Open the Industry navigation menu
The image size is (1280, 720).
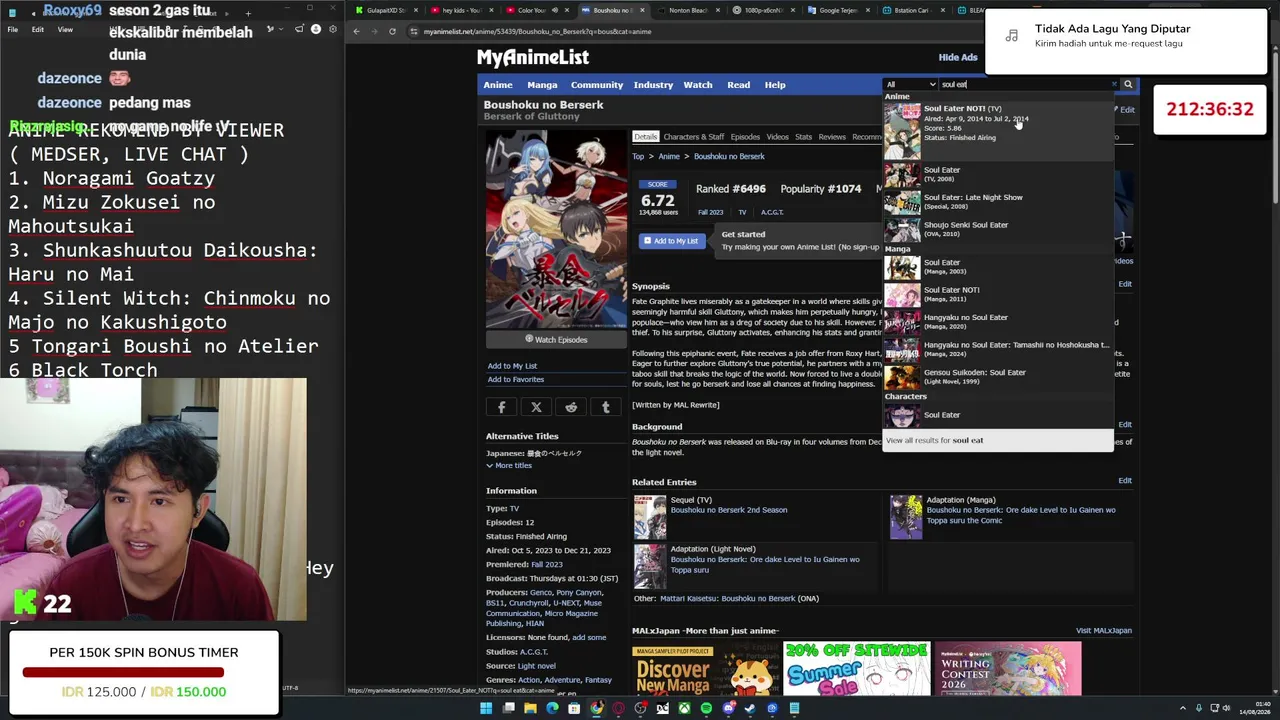[653, 85]
